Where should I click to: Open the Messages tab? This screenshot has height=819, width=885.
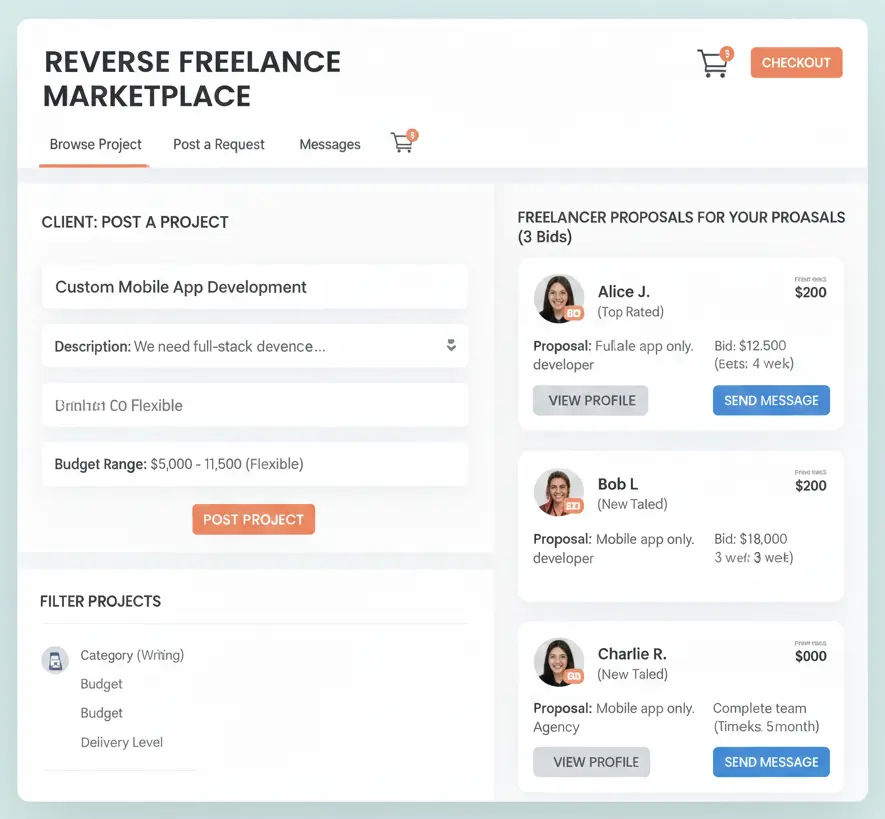point(330,144)
